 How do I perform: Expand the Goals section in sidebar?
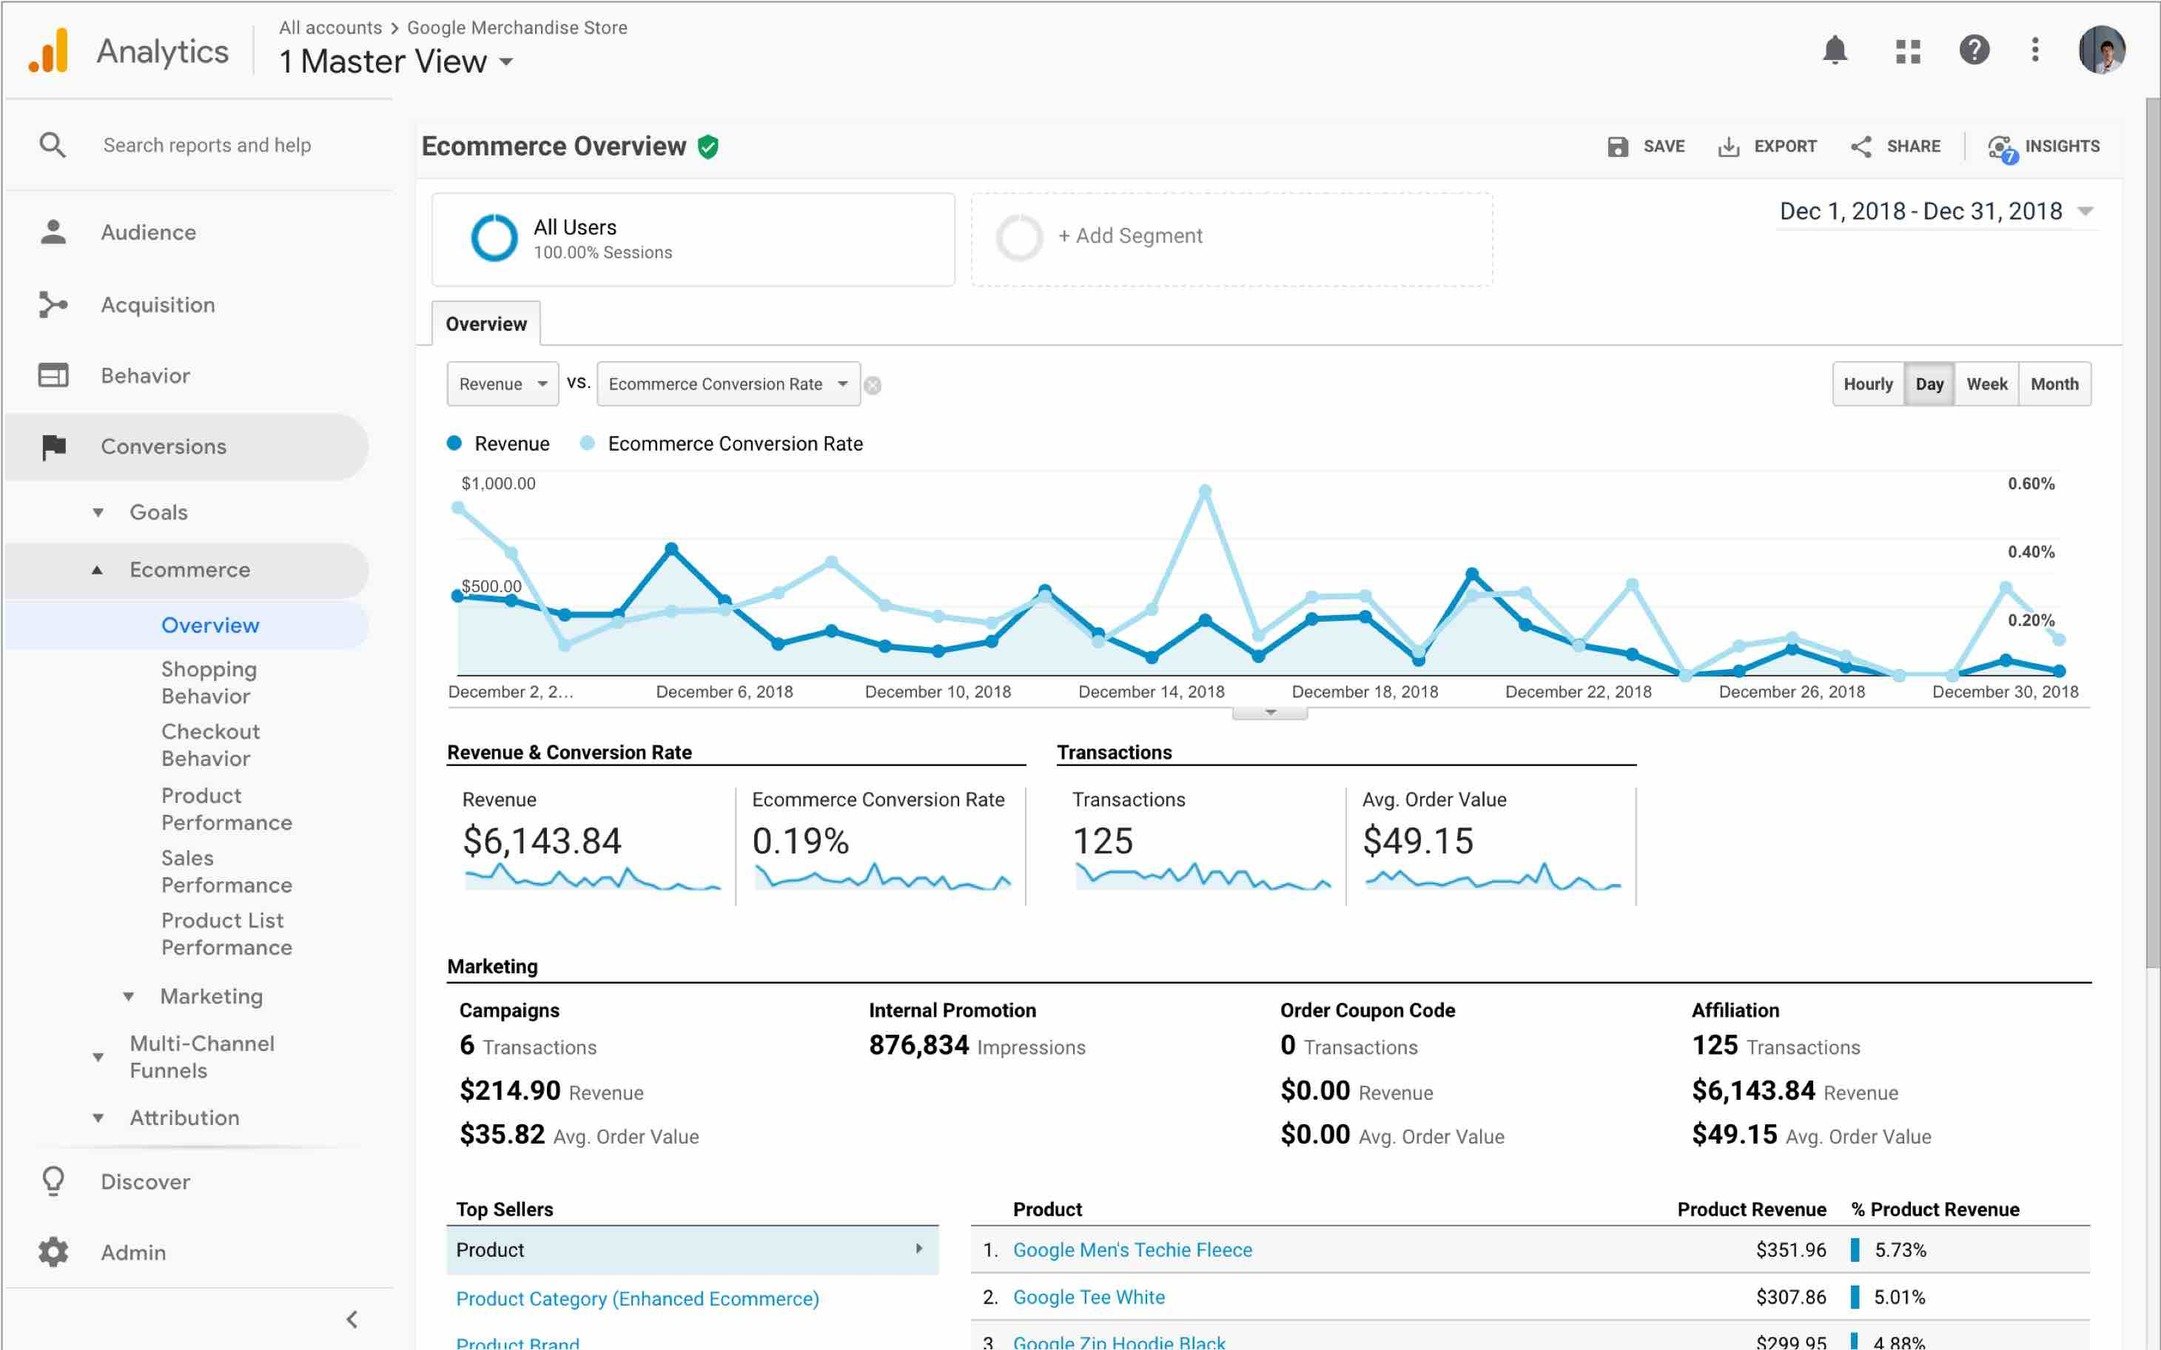[158, 512]
